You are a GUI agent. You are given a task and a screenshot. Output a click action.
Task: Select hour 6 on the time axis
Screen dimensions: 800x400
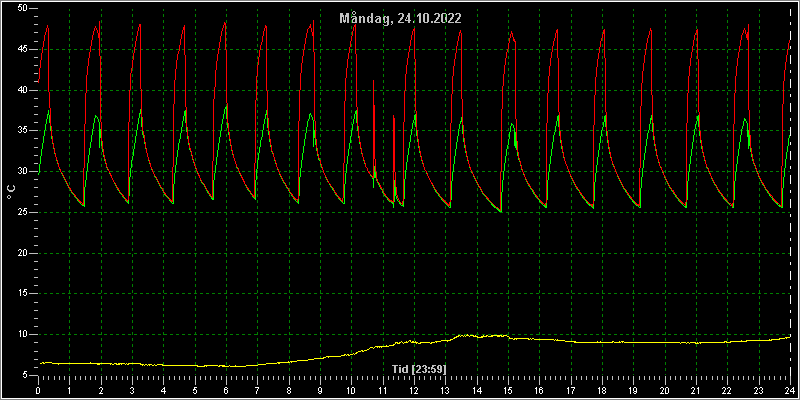pos(226,390)
